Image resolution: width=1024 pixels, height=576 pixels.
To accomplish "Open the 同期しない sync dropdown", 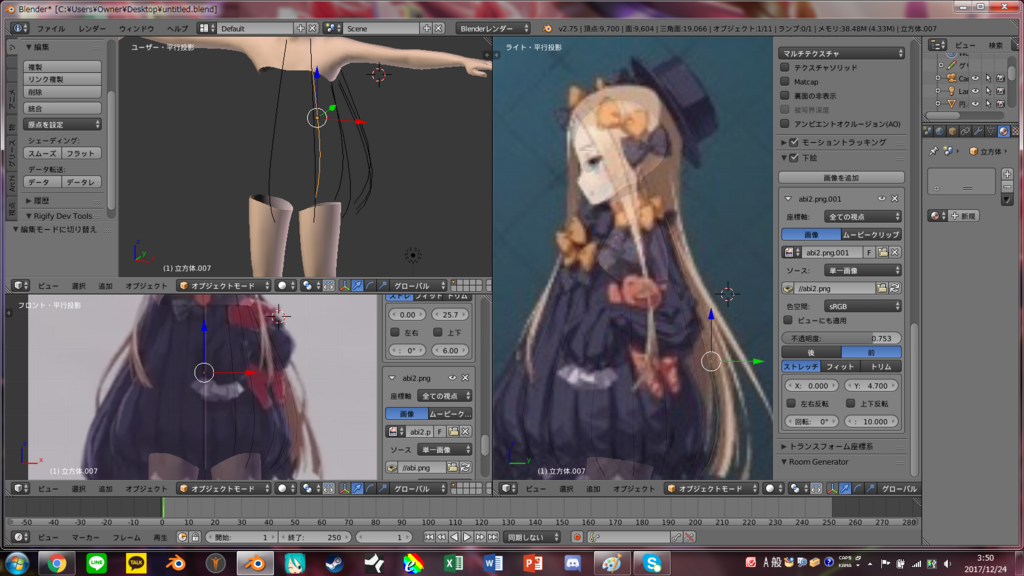I will [x=534, y=537].
